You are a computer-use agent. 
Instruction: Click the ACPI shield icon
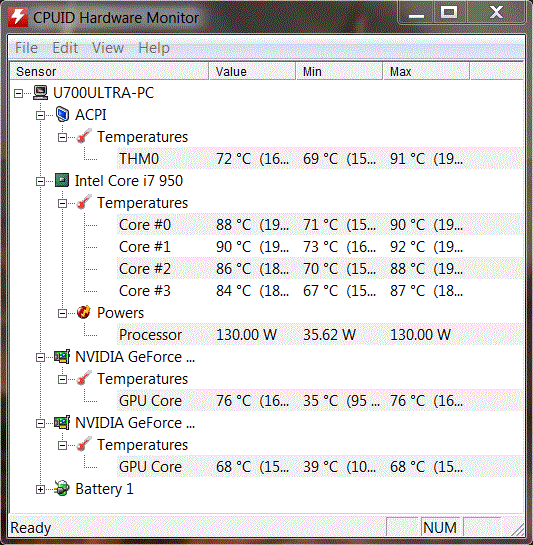click(x=62, y=114)
